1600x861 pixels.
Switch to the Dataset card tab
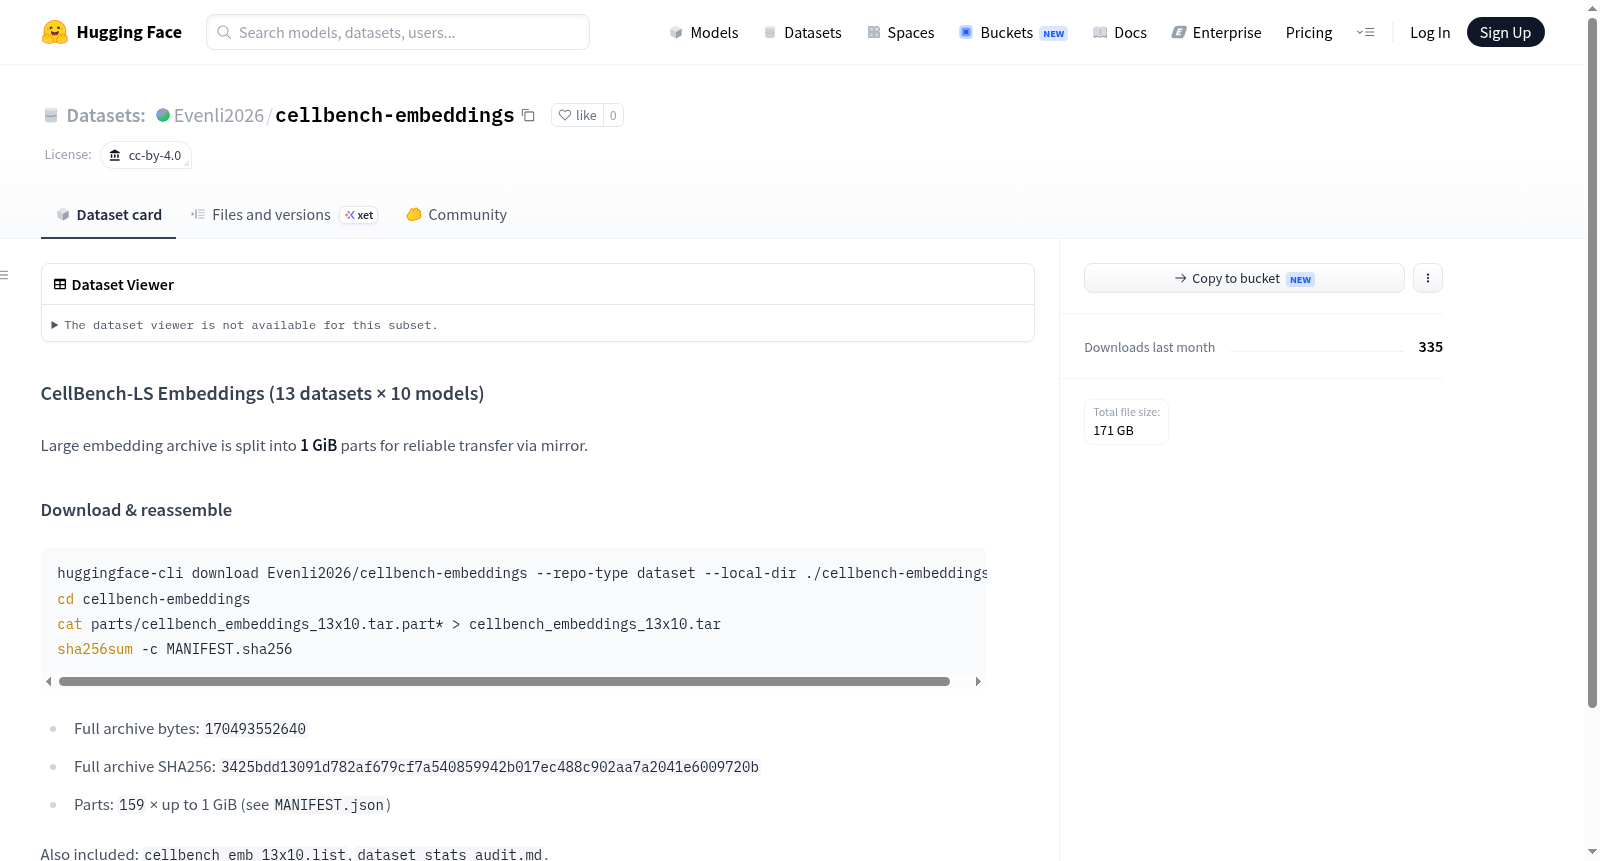109,214
